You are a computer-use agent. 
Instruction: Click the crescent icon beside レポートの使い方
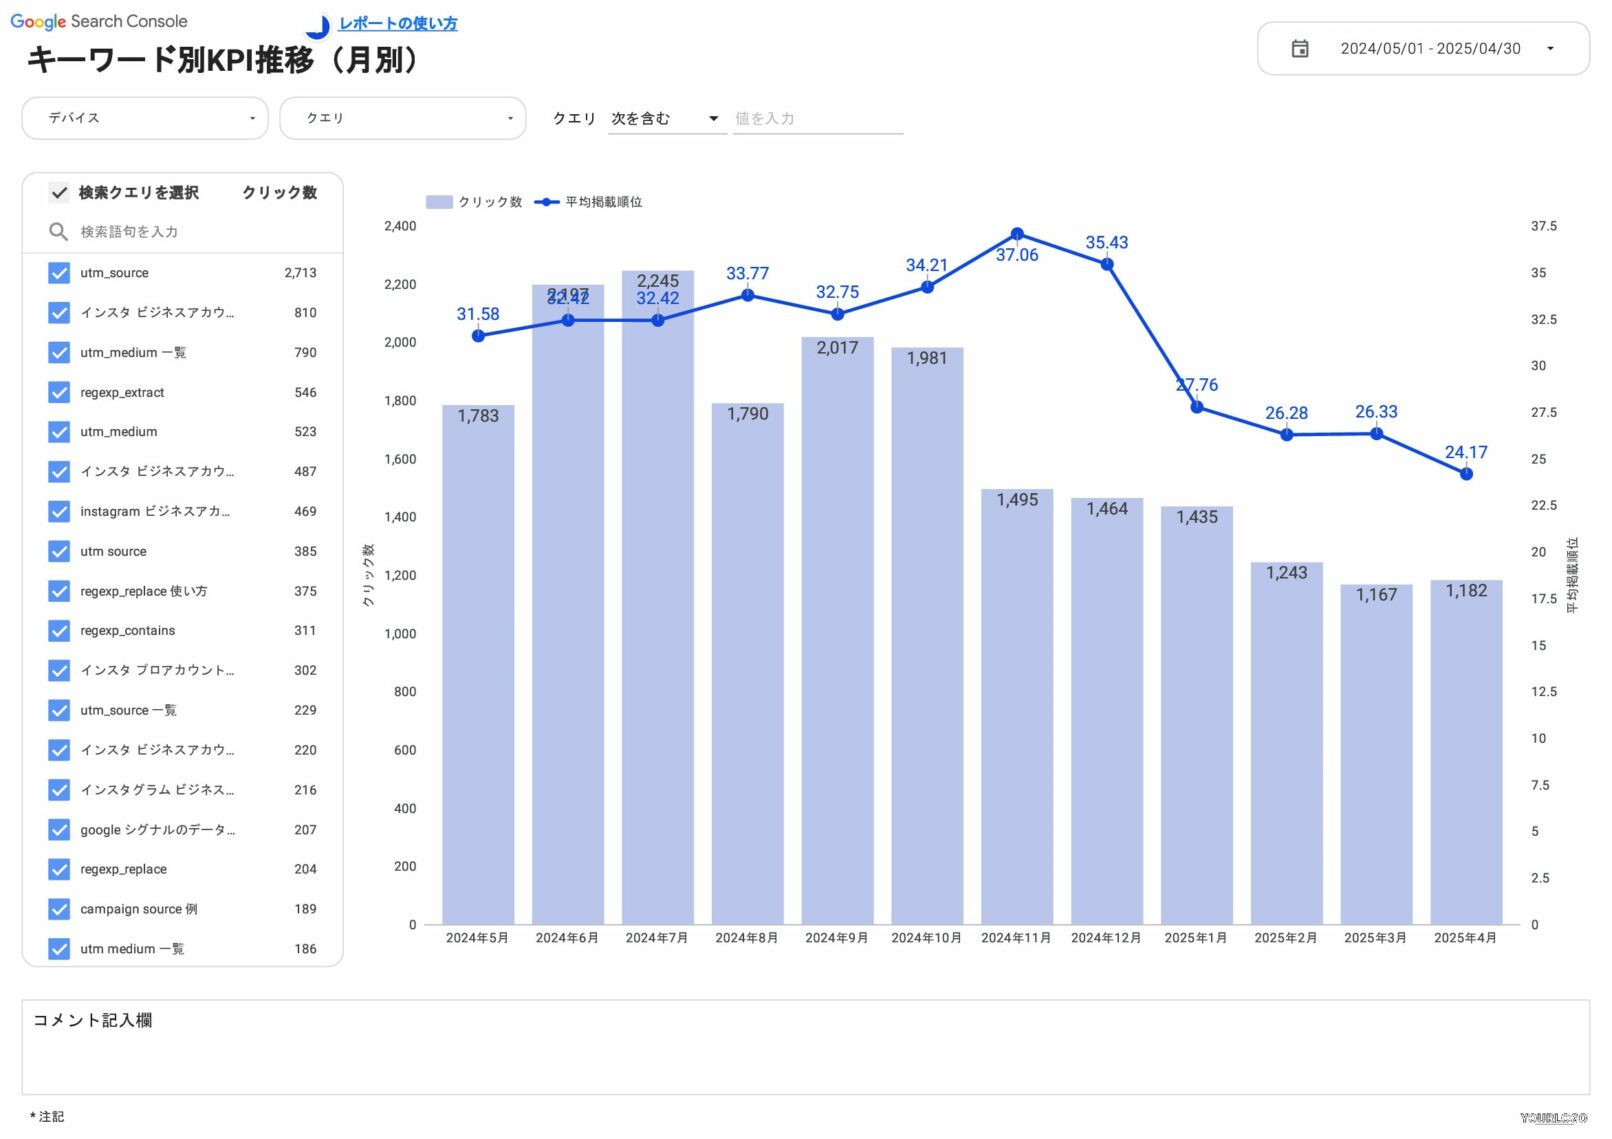click(x=319, y=26)
